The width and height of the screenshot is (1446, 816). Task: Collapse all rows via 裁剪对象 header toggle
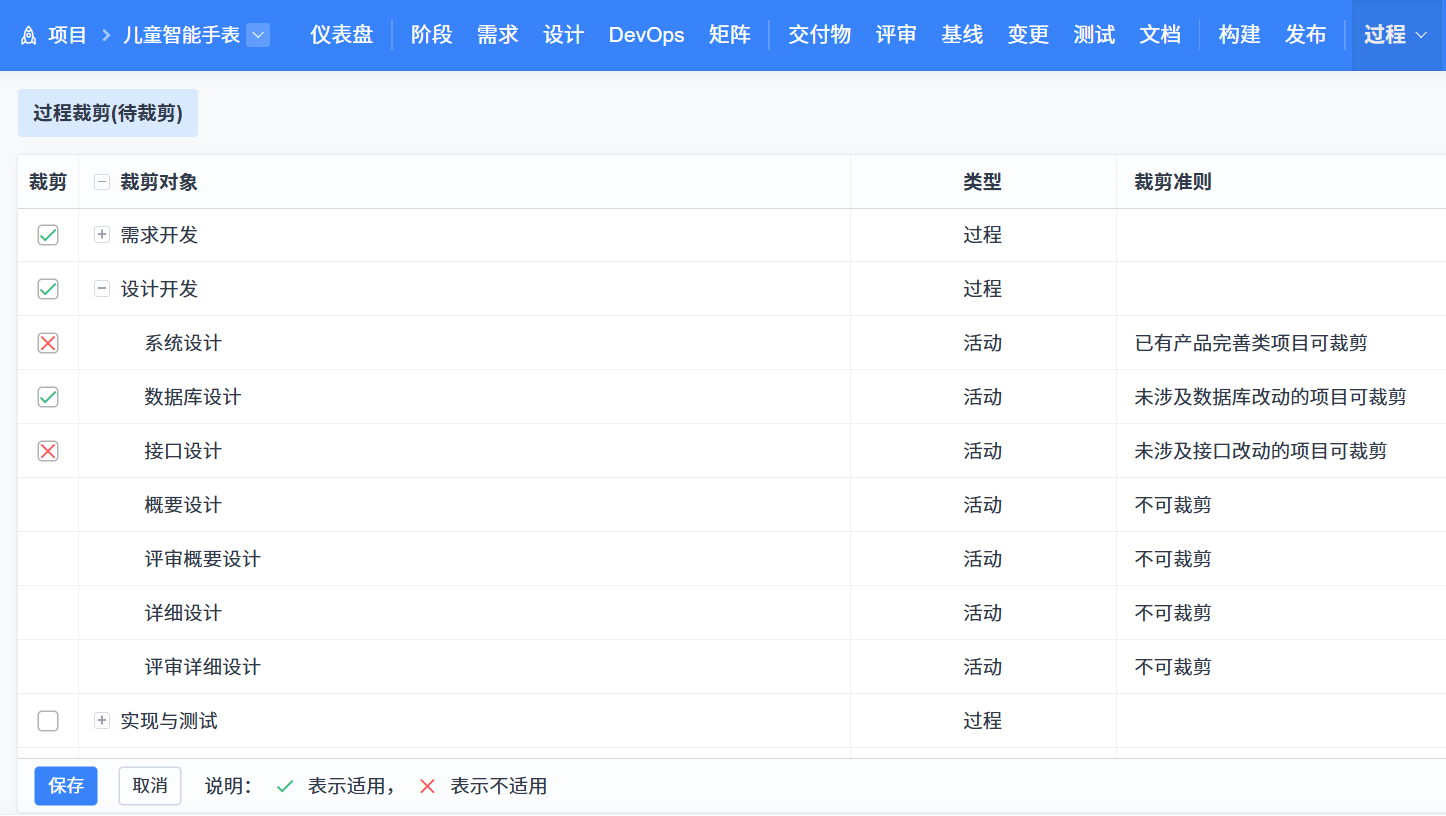click(x=101, y=182)
